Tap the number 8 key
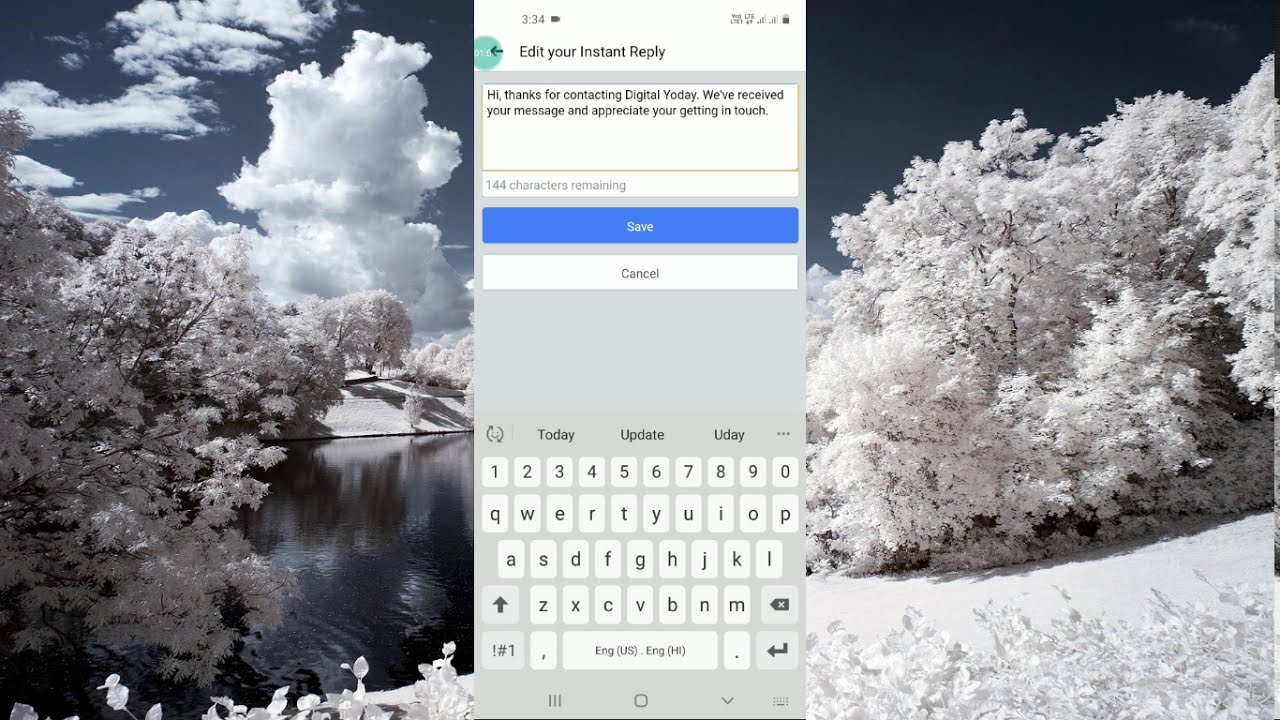This screenshot has height=720, width=1280. tap(721, 471)
